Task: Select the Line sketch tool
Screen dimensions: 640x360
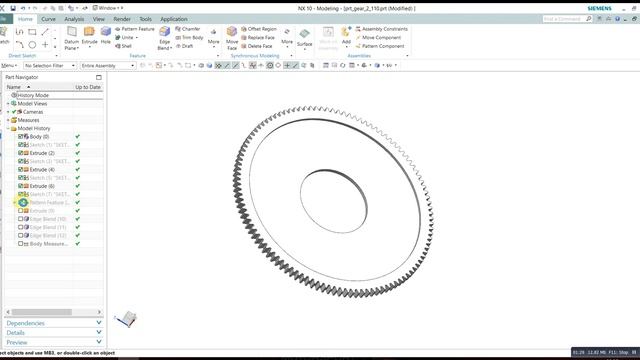Action: point(45,32)
